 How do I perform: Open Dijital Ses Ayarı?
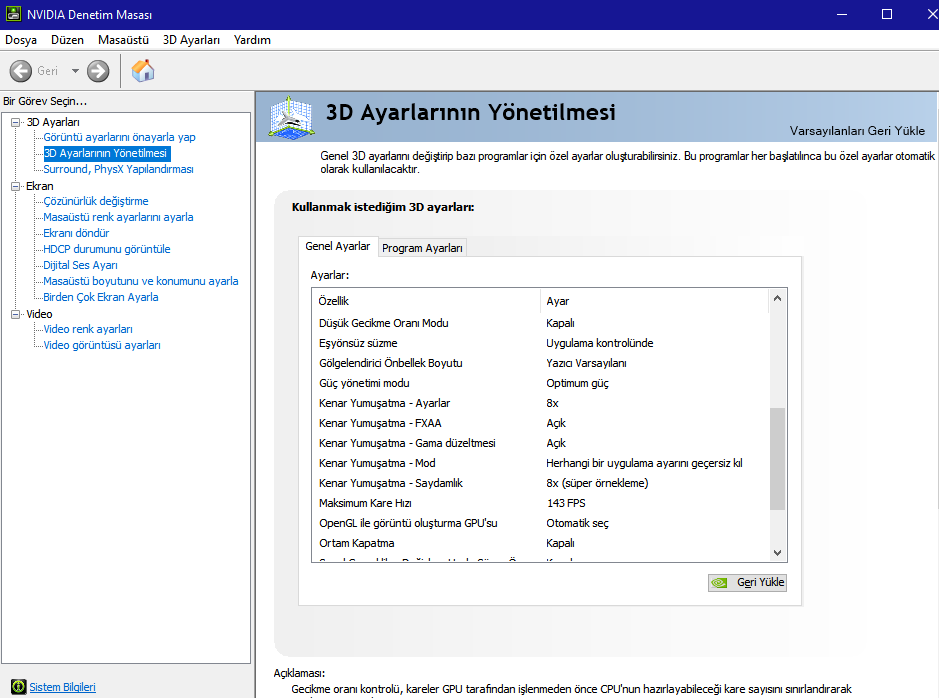pyautogui.click(x=80, y=265)
